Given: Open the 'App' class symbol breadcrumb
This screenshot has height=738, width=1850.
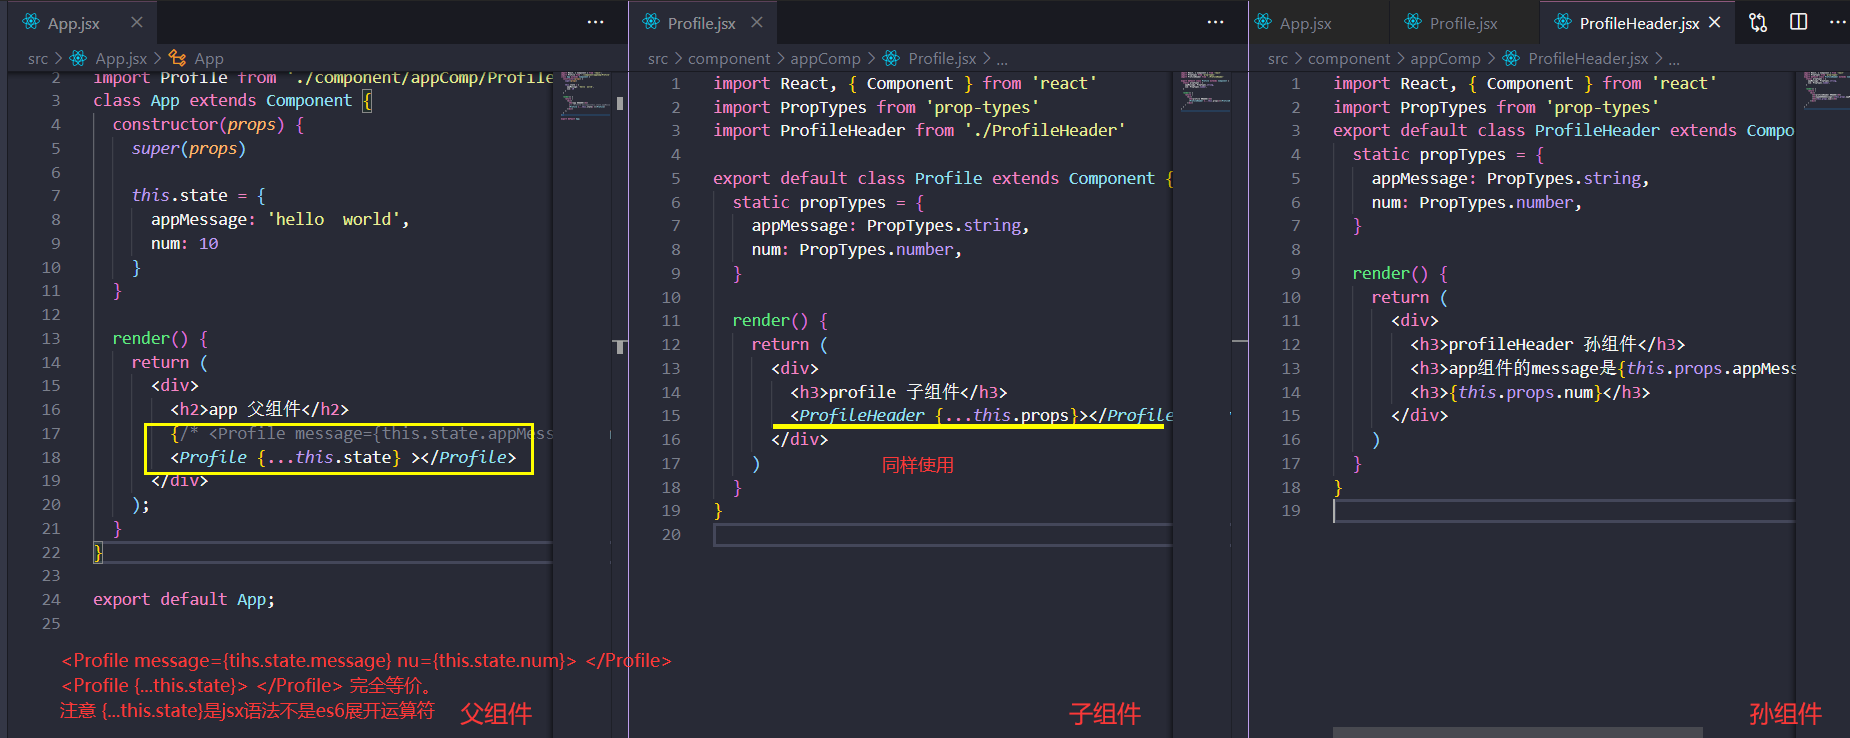Looking at the screenshot, I should click(x=196, y=59).
